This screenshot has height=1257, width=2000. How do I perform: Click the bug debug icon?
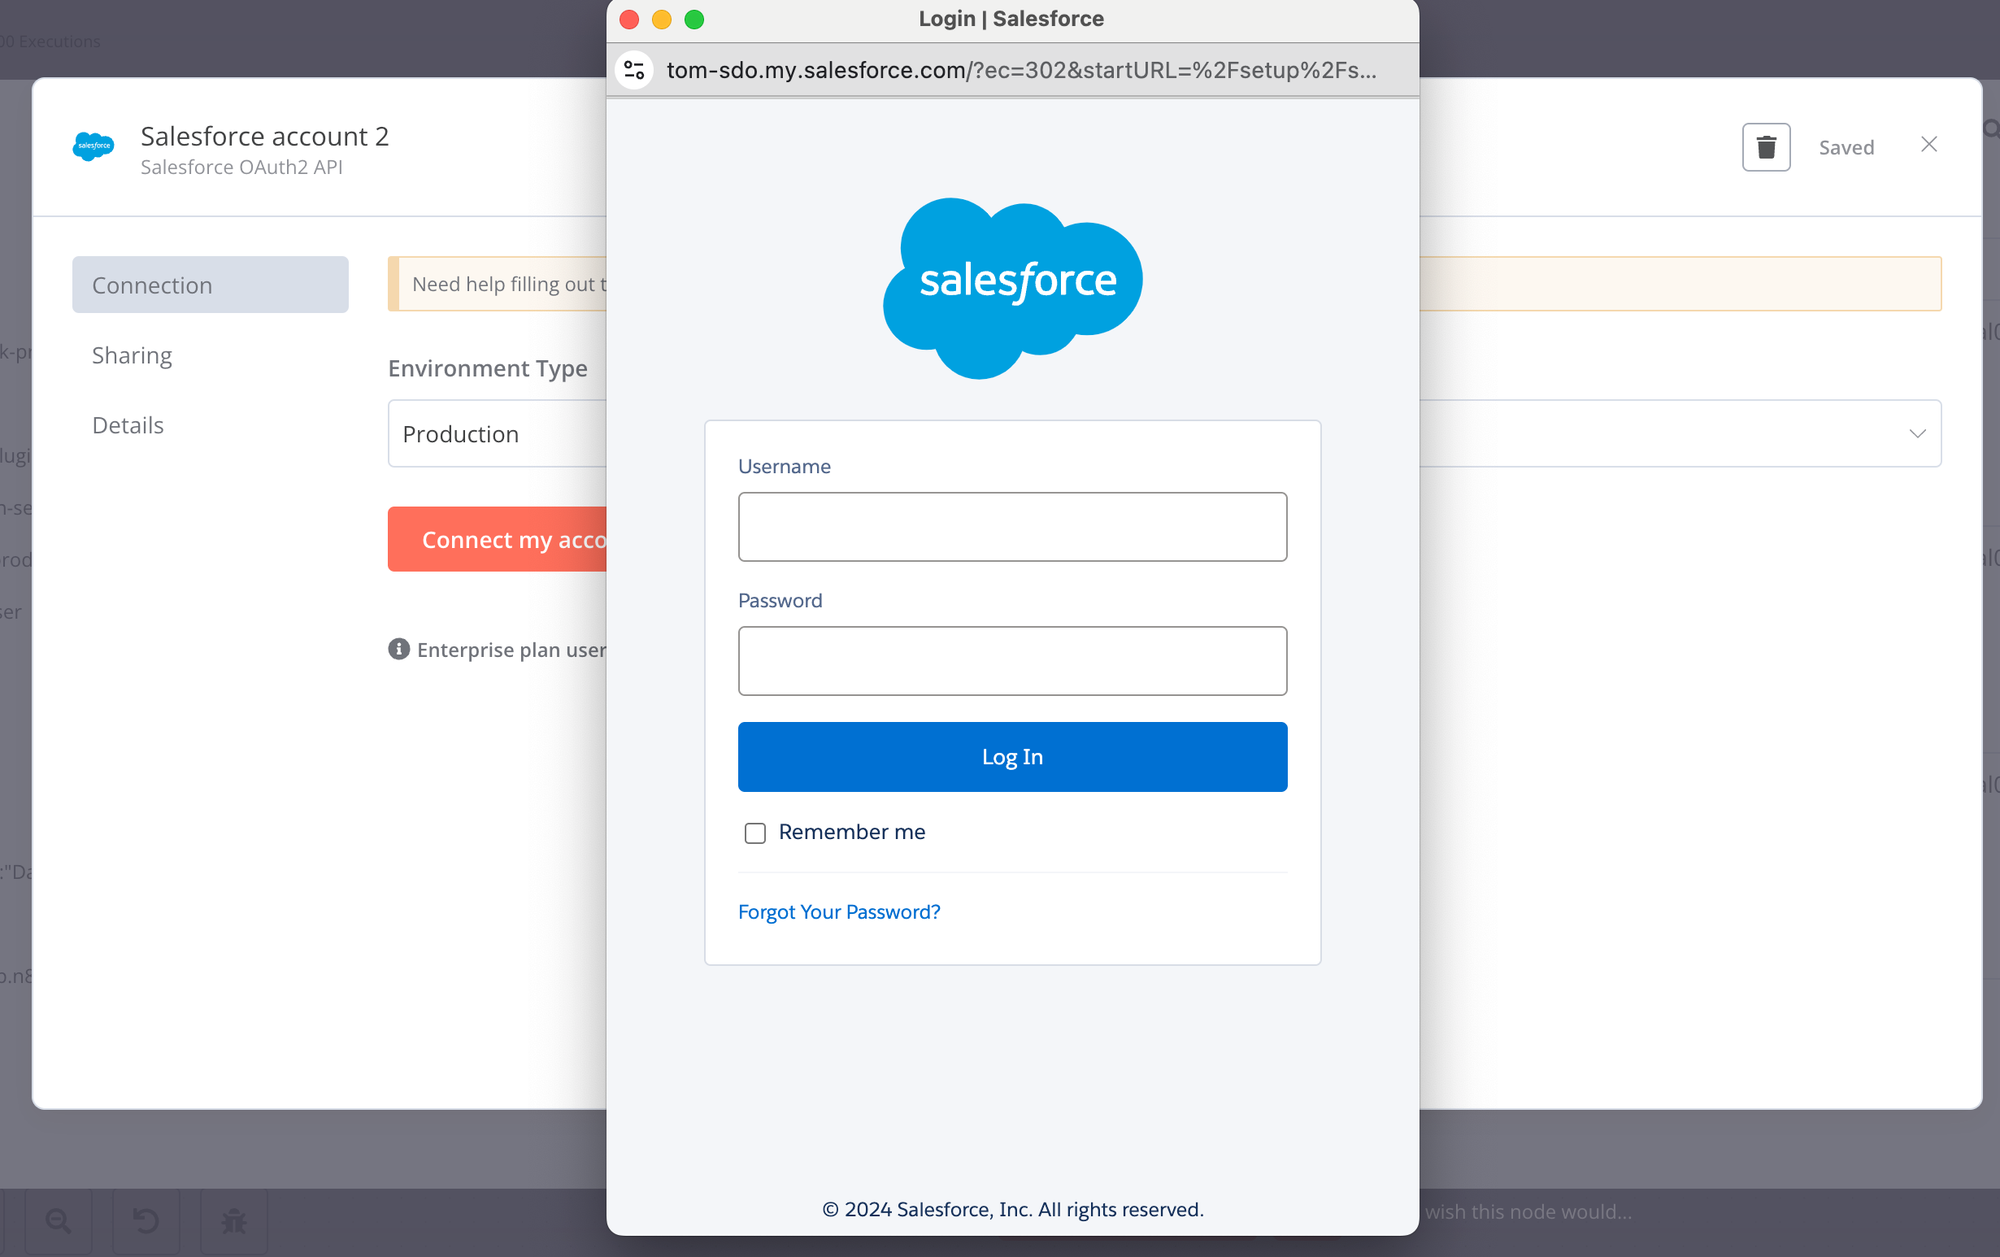234,1220
